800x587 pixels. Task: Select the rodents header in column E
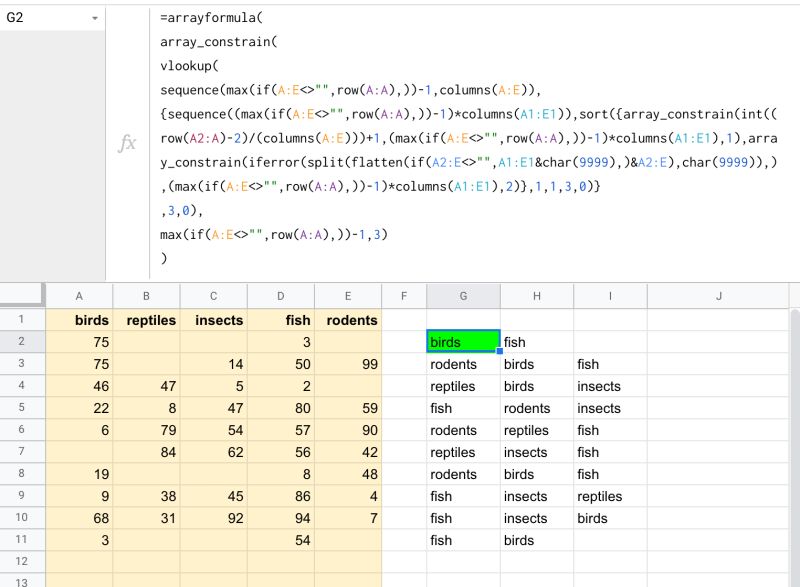(x=348, y=320)
